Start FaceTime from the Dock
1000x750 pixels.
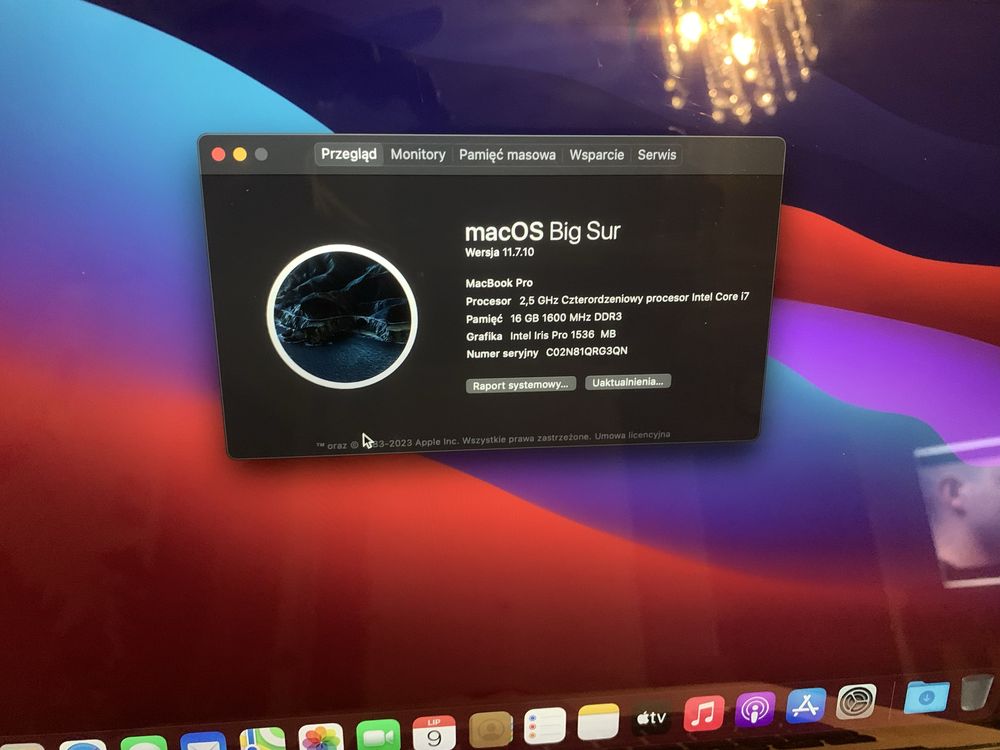click(x=378, y=734)
